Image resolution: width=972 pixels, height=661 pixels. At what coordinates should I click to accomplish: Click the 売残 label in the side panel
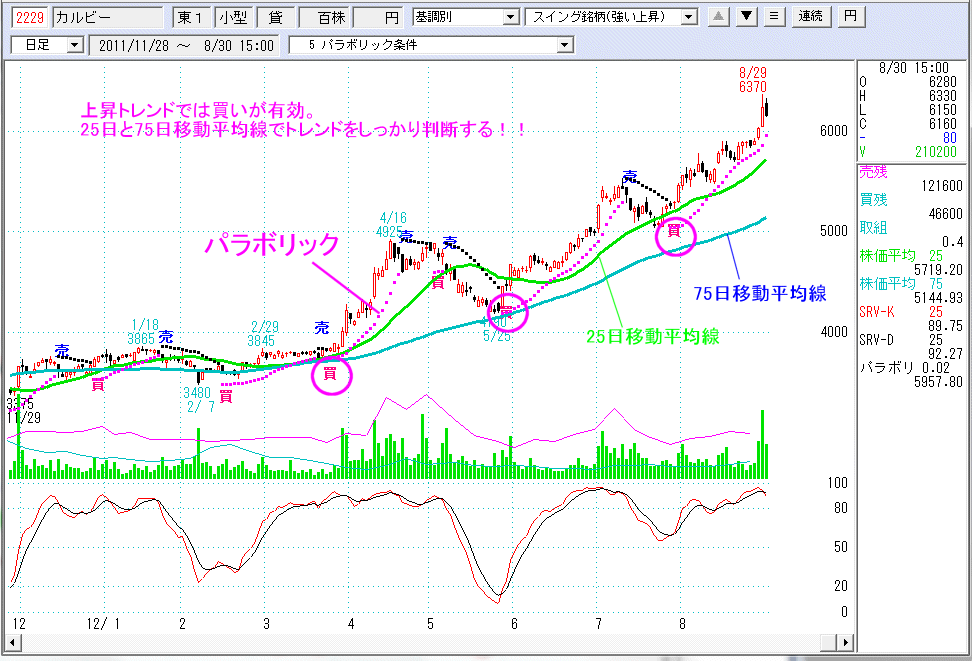tap(873, 172)
